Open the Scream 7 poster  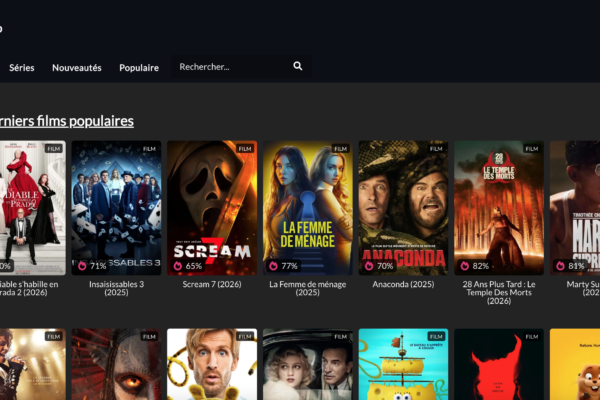(x=212, y=208)
